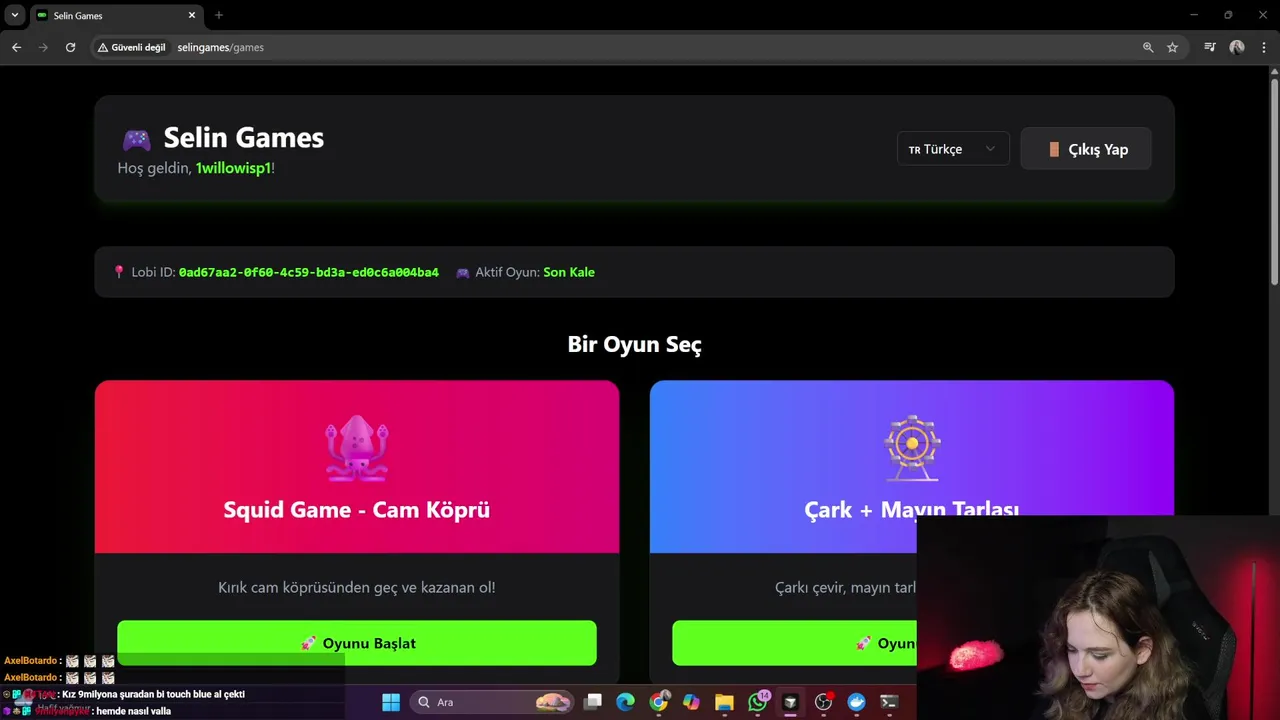Open OBS Studio from the taskbar
1280x720 pixels.
pyautogui.click(x=823, y=702)
